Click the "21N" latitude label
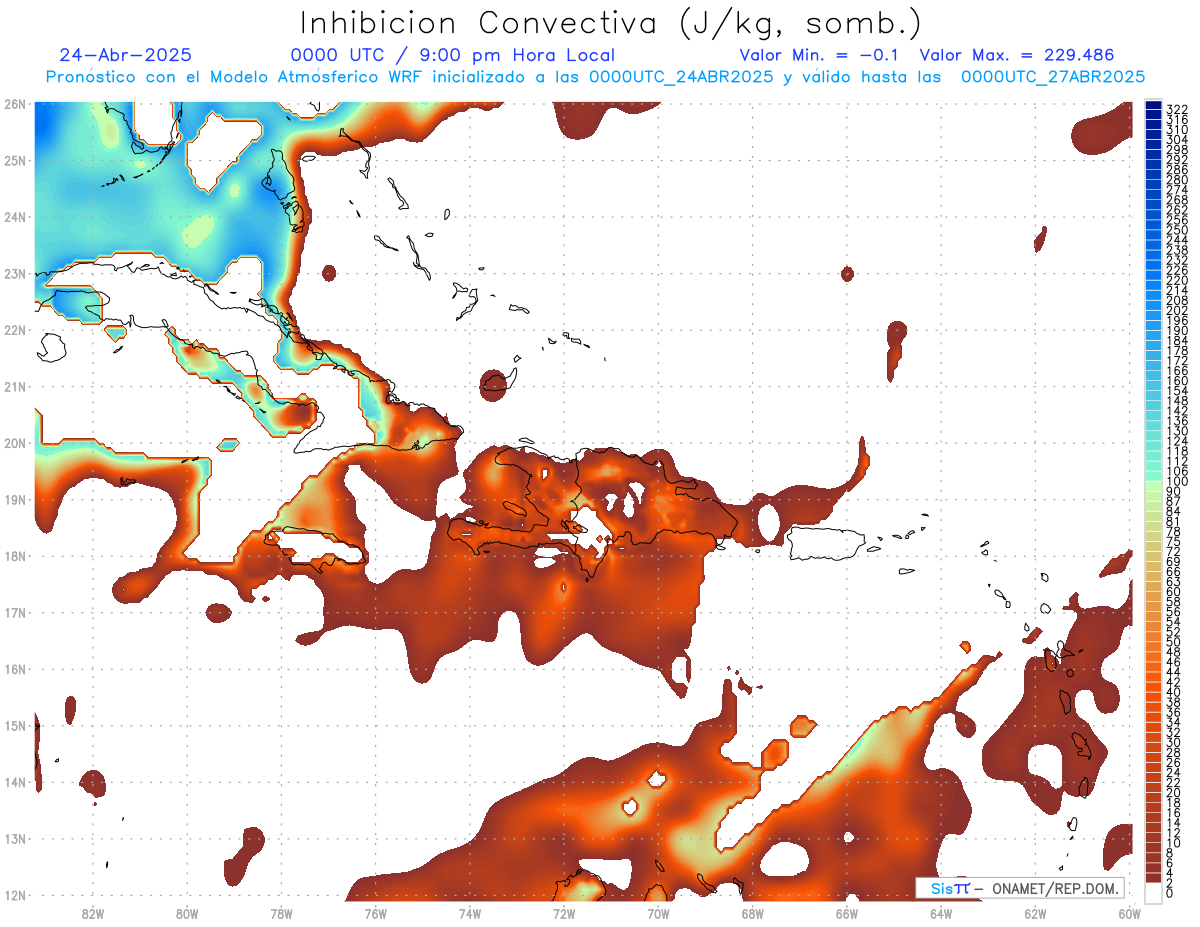Image resolution: width=1200 pixels, height=927 pixels. point(15,386)
